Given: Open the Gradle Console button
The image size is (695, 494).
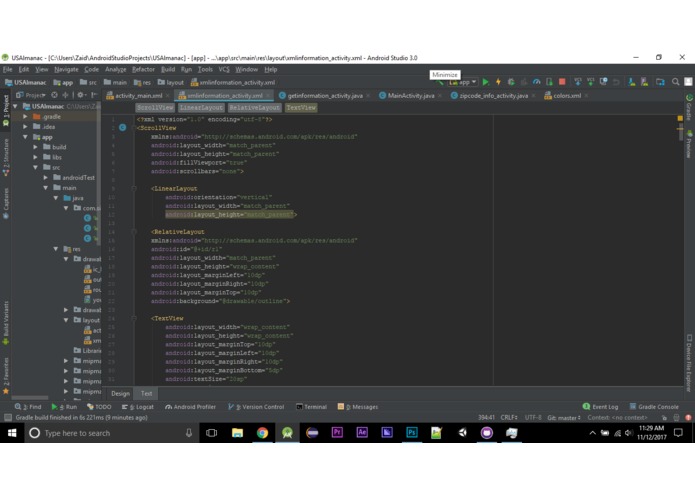Looking at the screenshot, I should [x=654, y=407].
